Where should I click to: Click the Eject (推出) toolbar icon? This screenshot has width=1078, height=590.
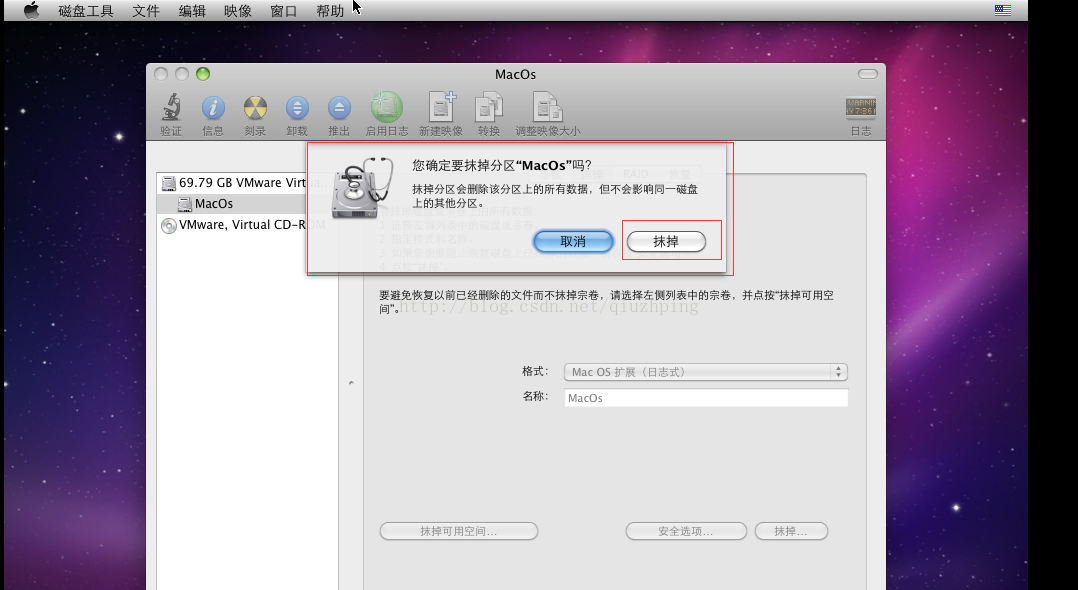(339, 108)
